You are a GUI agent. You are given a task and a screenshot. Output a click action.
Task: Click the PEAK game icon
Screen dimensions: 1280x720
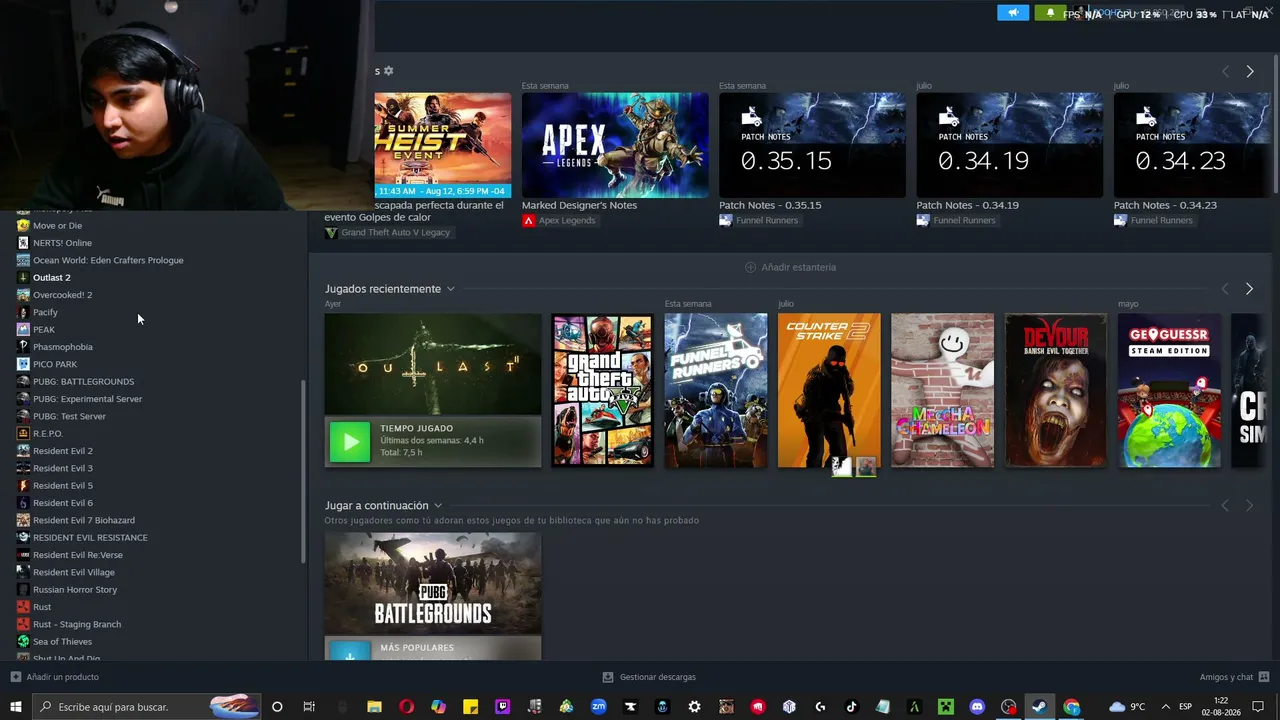tap(23, 329)
